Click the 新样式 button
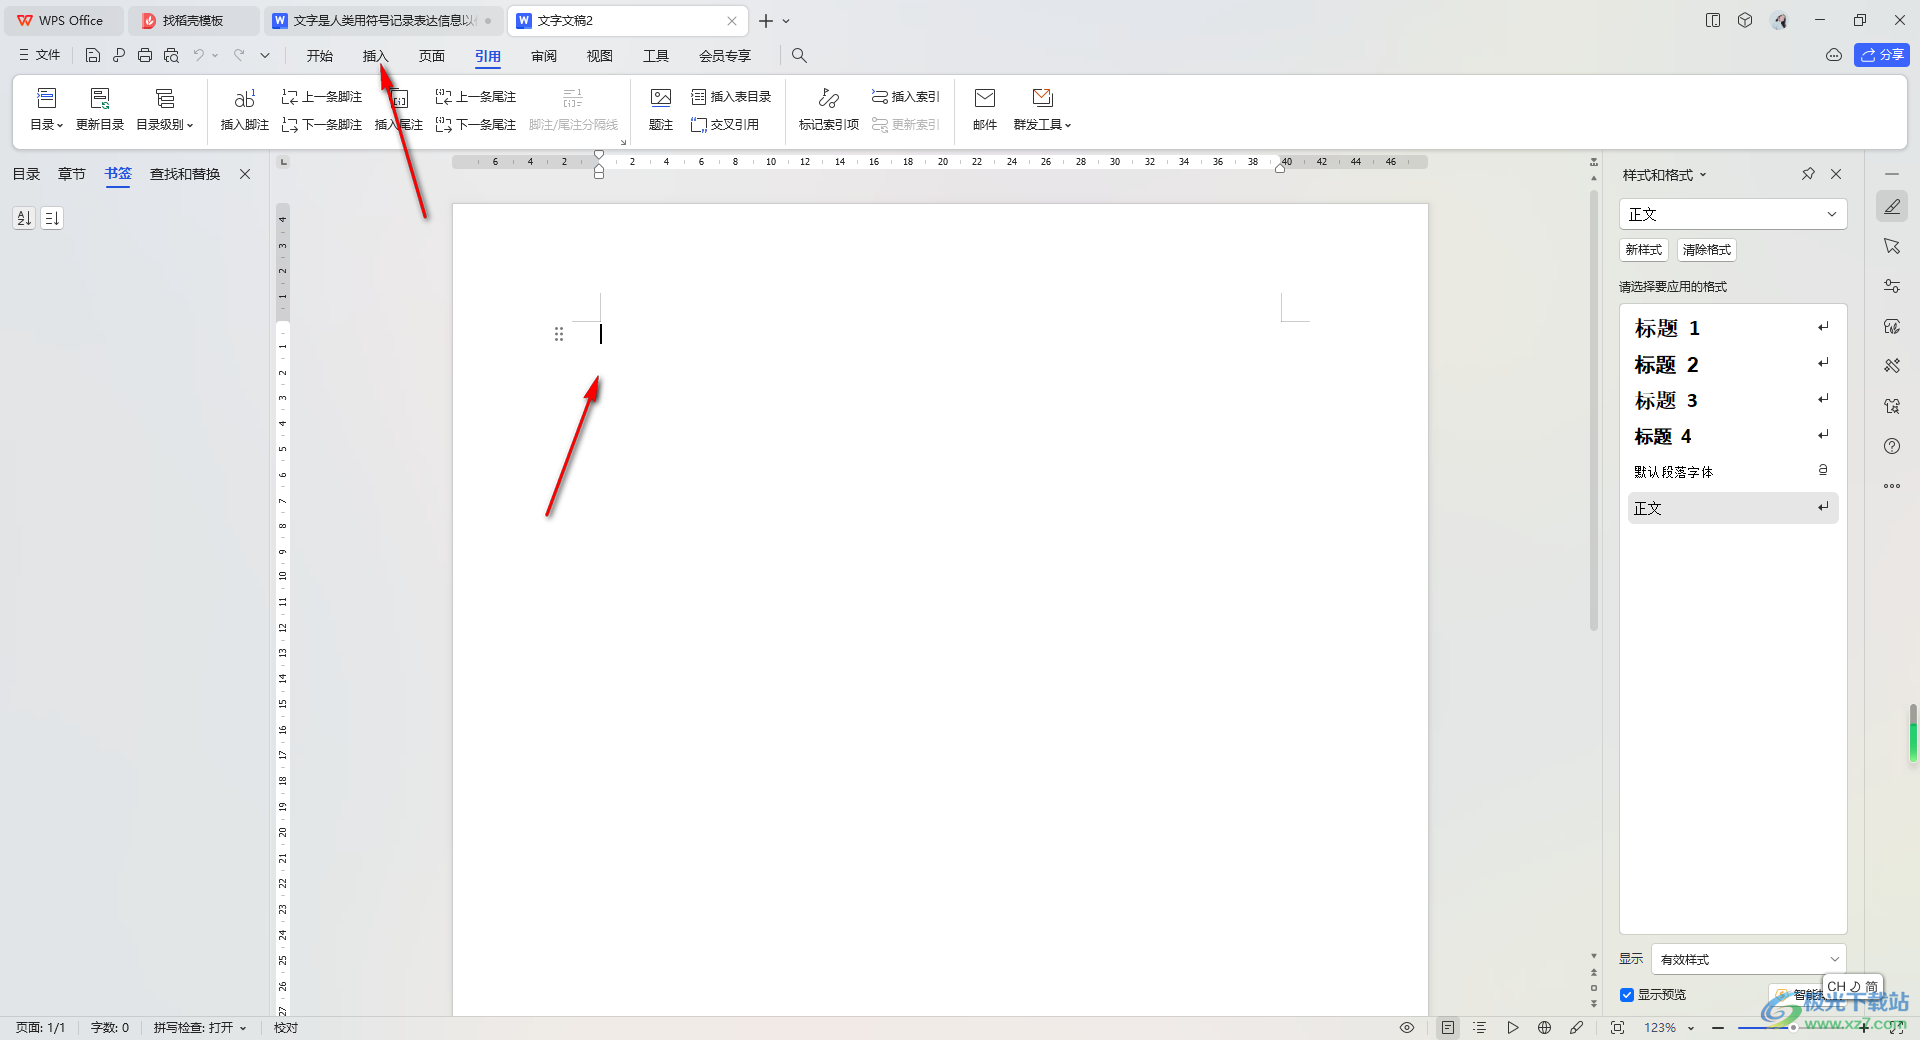This screenshot has width=1920, height=1040. (1644, 250)
